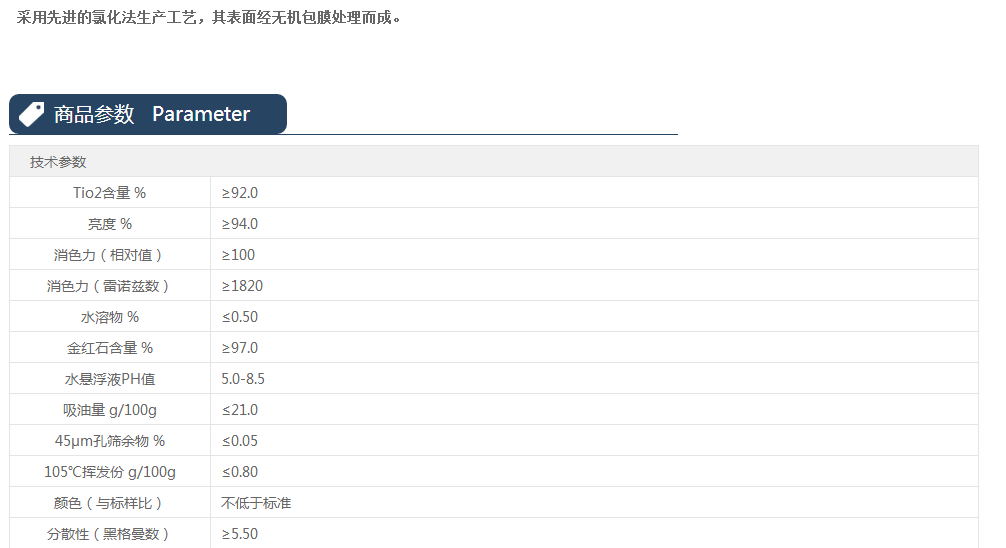
Task: Click the ≥1820 value cell
Action: tap(242, 286)
